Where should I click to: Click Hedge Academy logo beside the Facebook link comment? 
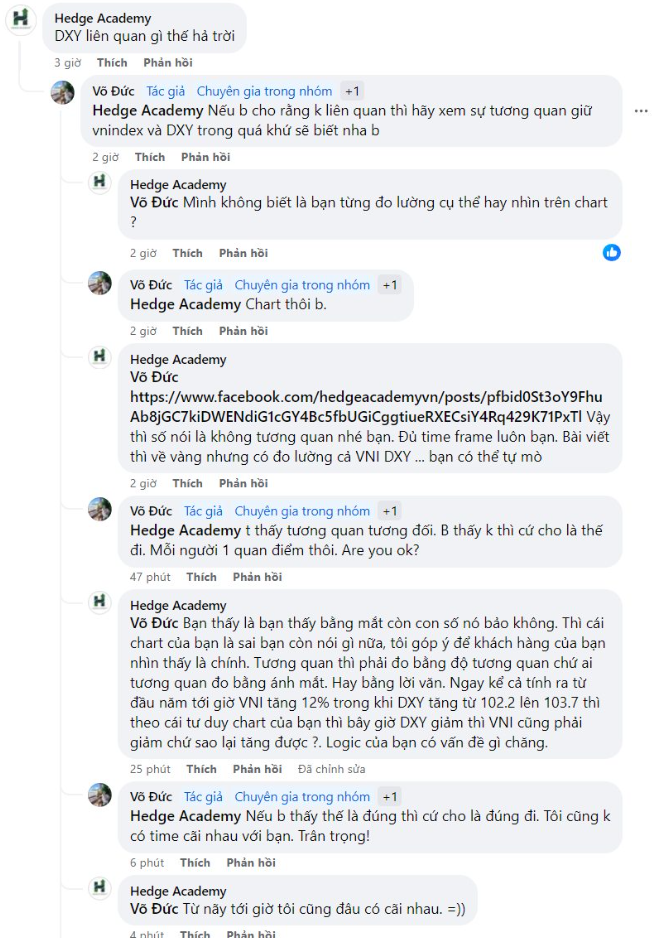(100, 357)
